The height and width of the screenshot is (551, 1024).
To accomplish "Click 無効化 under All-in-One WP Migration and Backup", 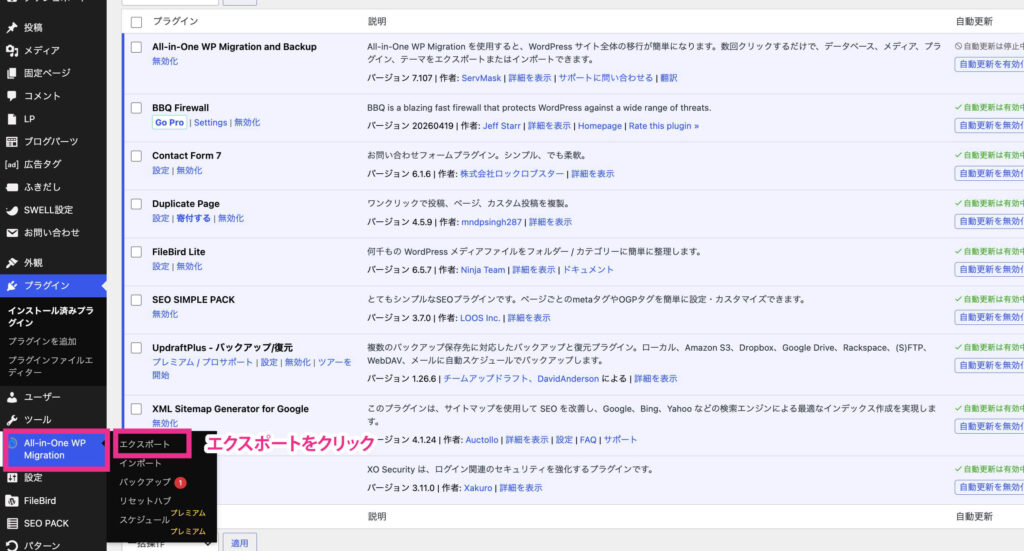I will [x=165, y=61].
